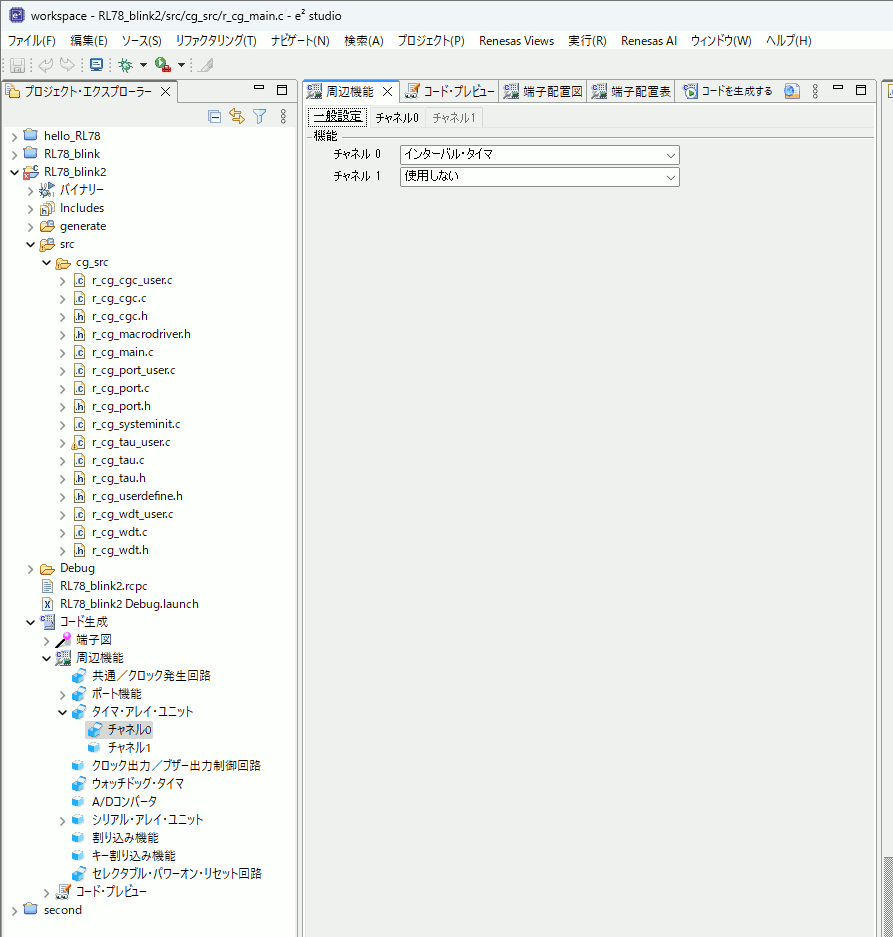Collapse the cg_src folder
893x937 pixels.
point(47,262)
